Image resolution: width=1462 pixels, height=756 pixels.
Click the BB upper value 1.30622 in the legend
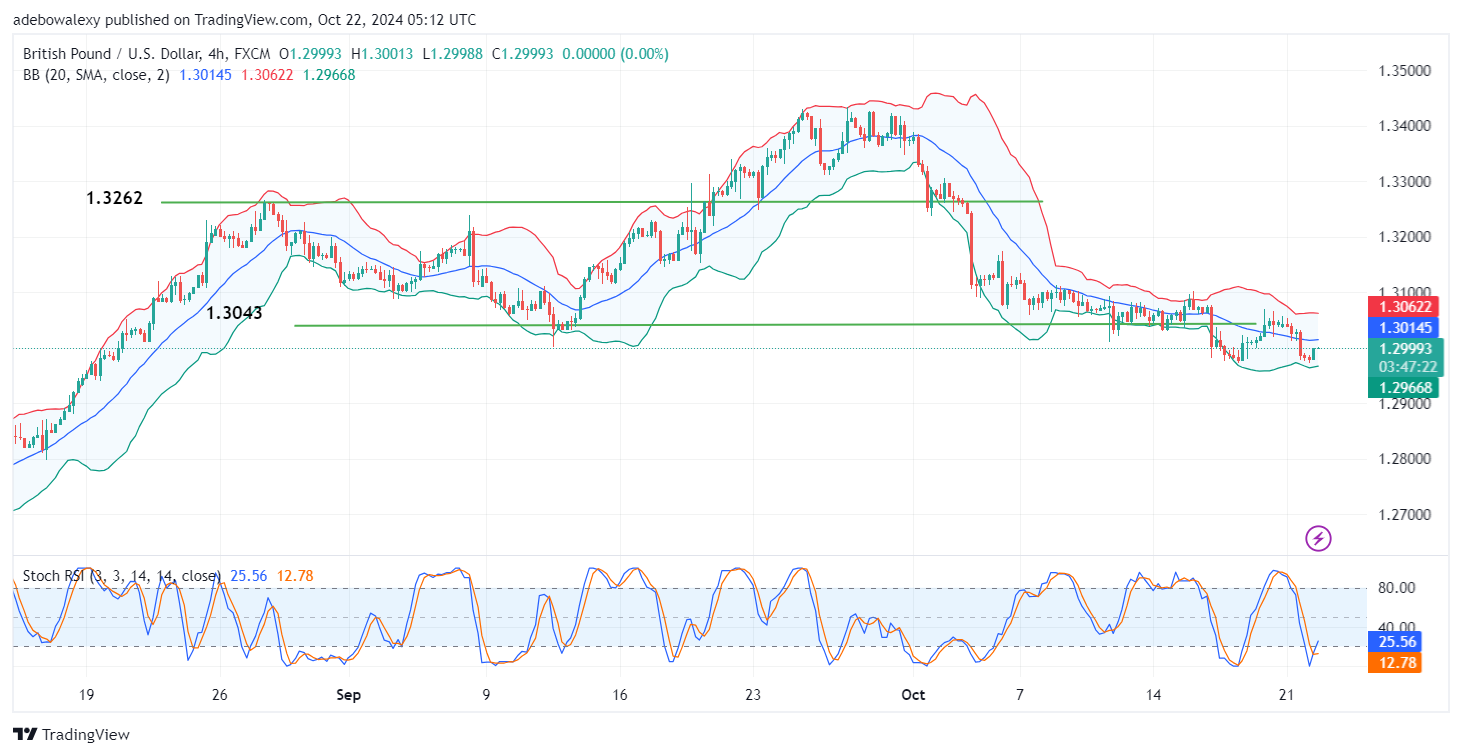(268, 75)
